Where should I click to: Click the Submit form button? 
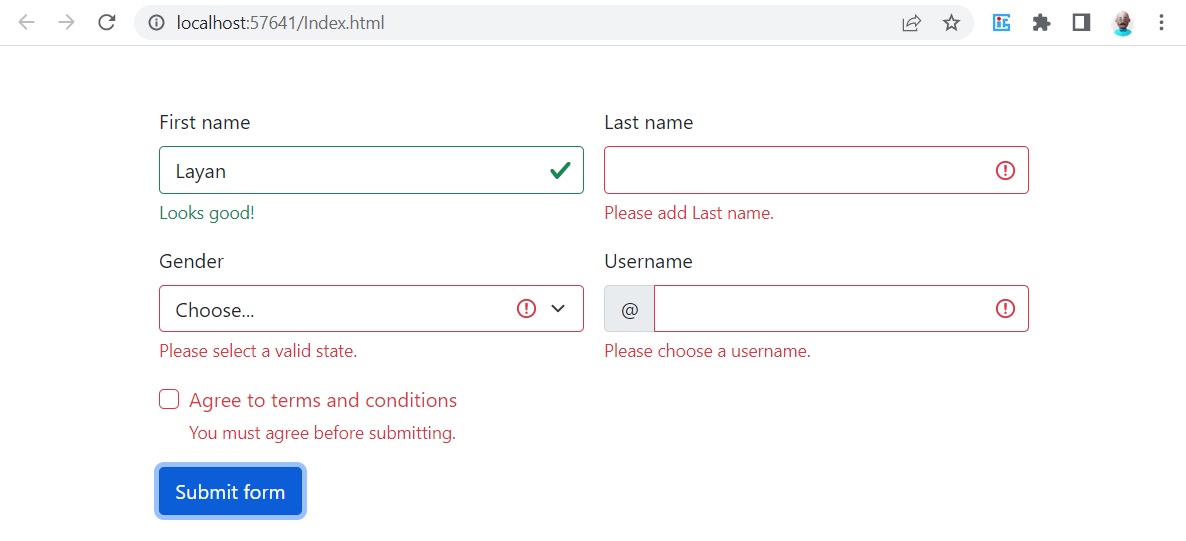coord(231,492)
